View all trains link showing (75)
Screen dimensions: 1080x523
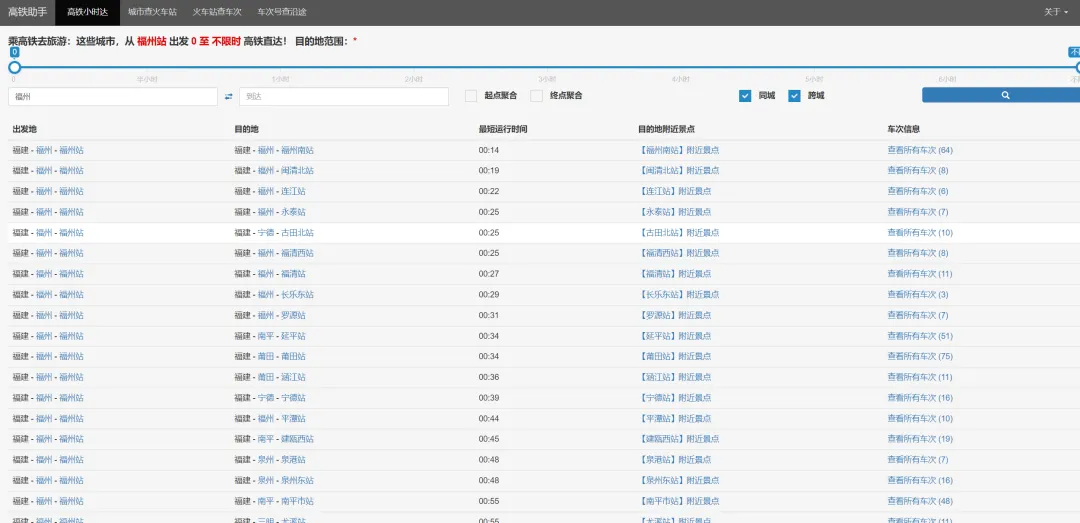tap(920, 357)
